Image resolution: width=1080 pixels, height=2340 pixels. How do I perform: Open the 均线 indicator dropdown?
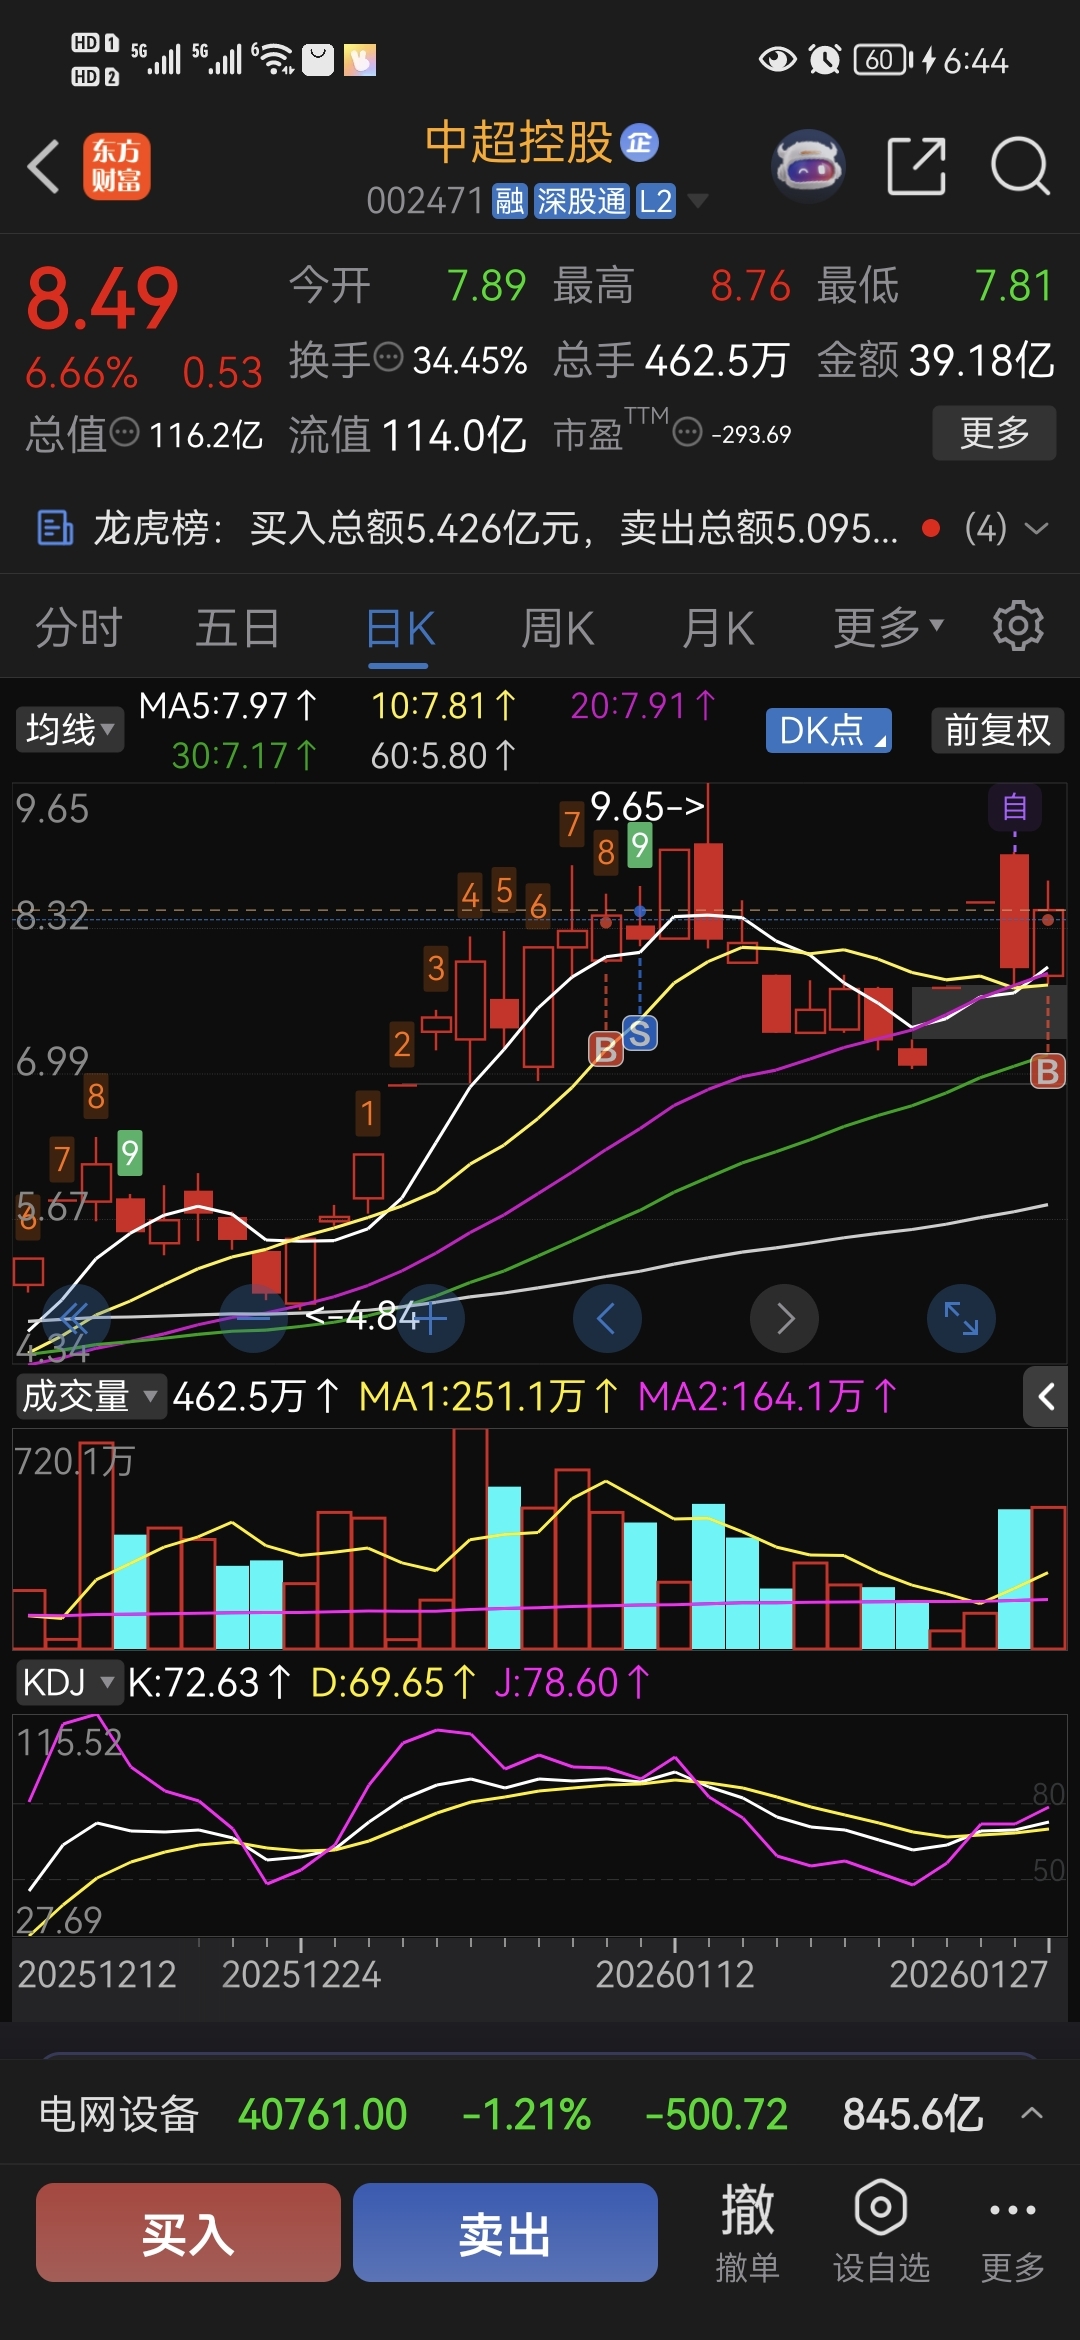click(x=69, y=729)
